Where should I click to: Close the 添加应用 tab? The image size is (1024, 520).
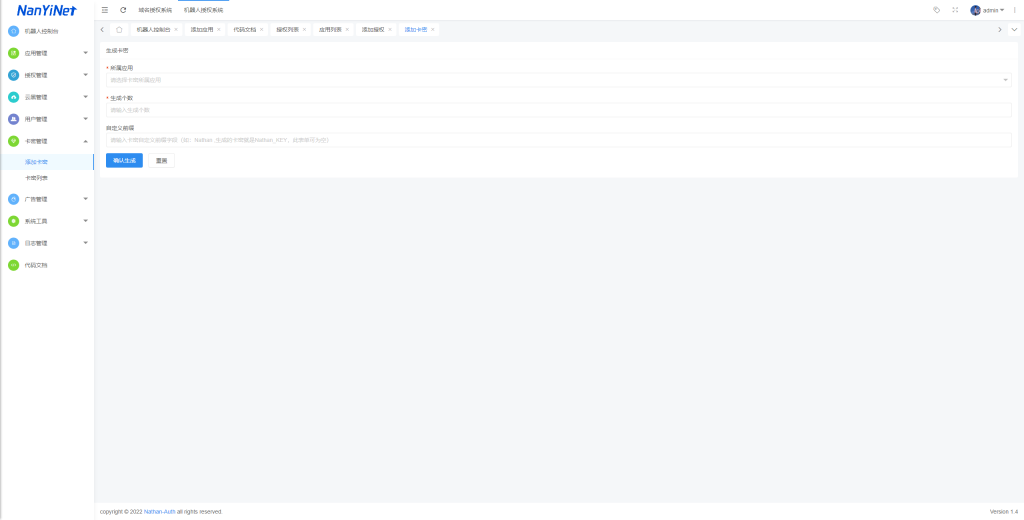click(218, 30)
